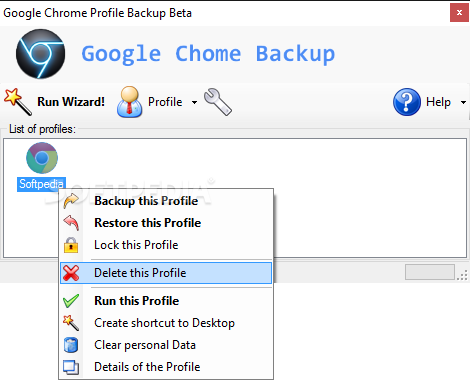The image size is (470, 380).
Task: Choose Create shortcut to Desktop
Action: pos(166,323)
